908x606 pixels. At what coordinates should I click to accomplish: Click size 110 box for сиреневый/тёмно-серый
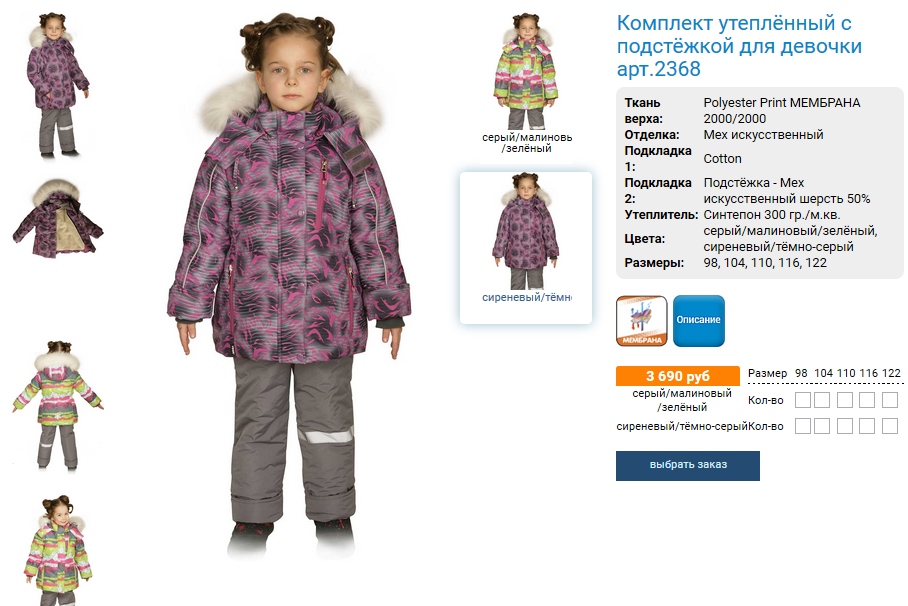844,426
